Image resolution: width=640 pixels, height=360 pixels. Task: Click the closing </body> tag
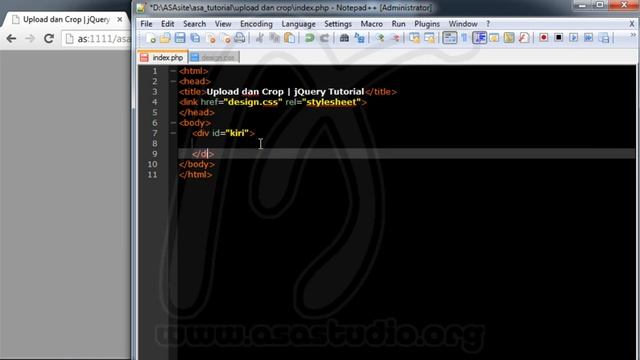click(x=196, y=164)
